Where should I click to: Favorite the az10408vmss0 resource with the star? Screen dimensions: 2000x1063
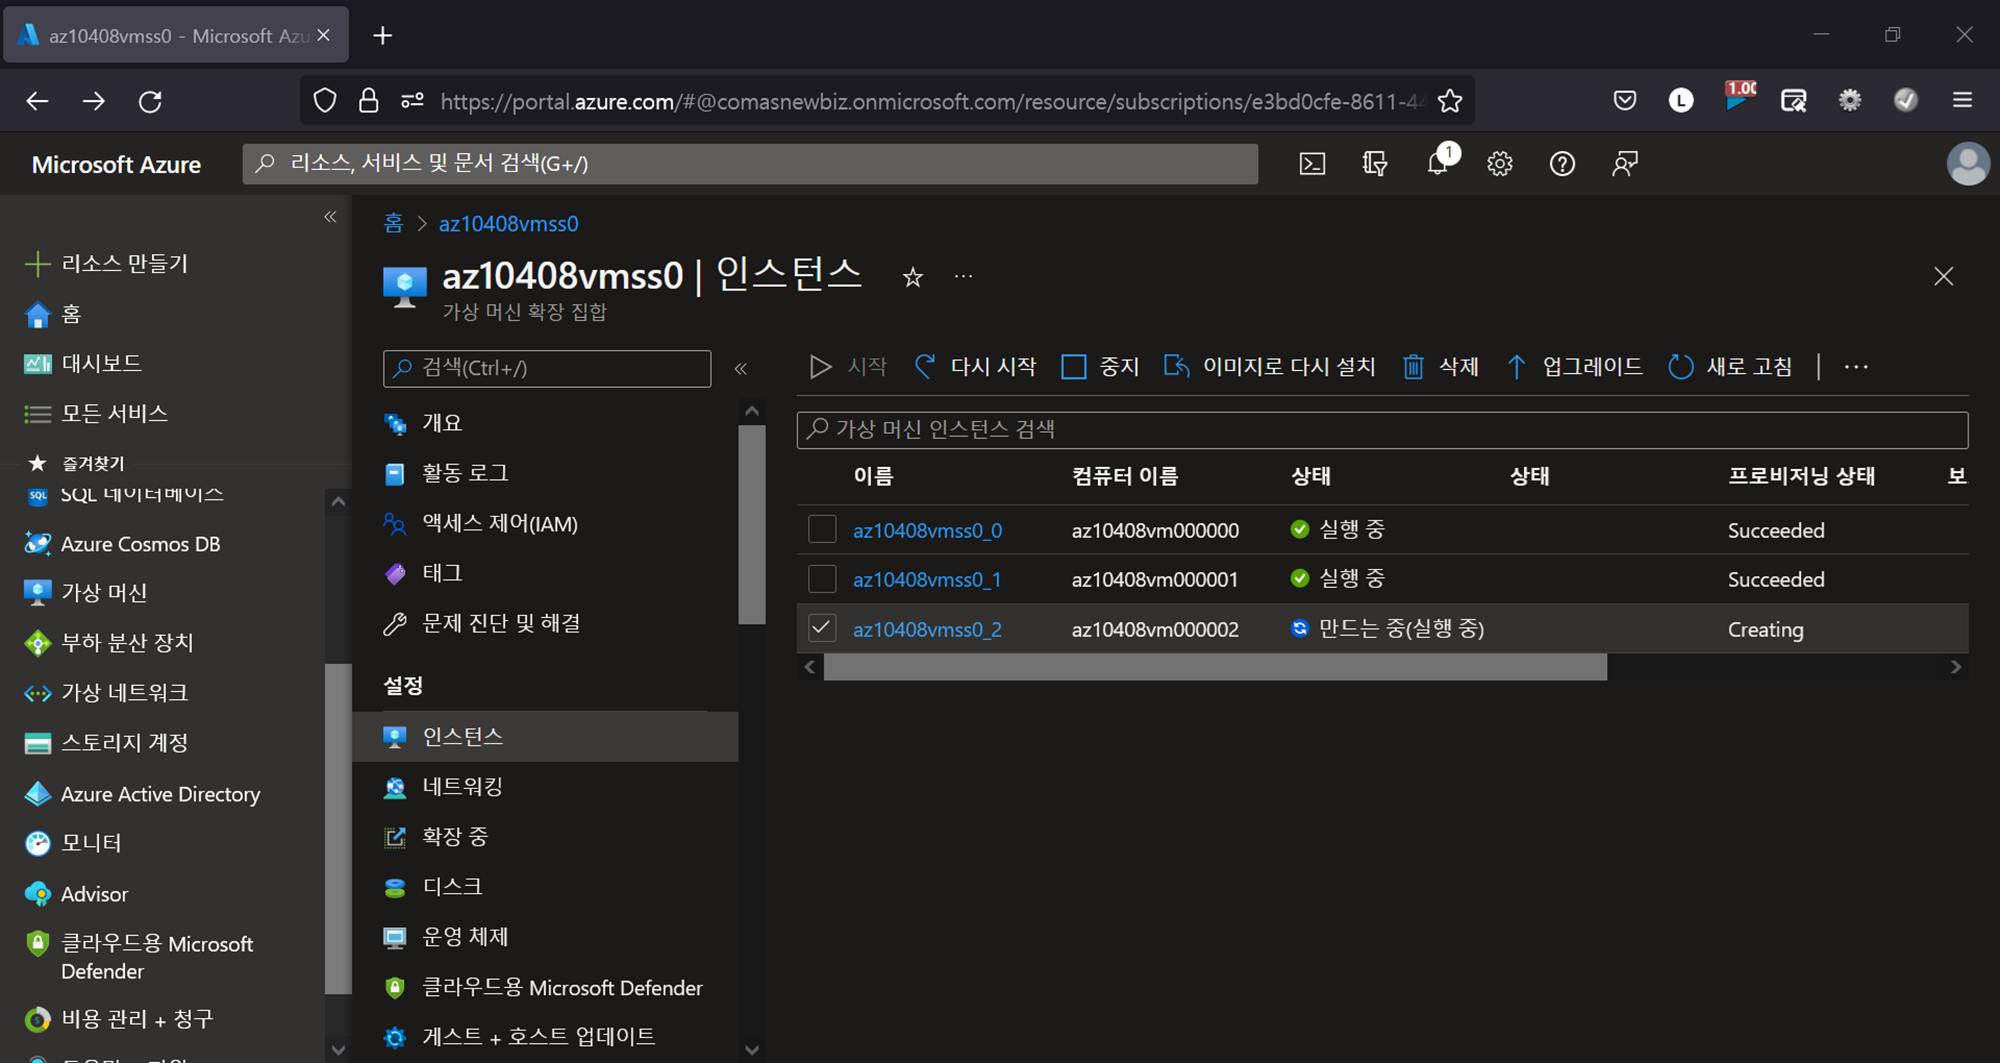(912, 277)
